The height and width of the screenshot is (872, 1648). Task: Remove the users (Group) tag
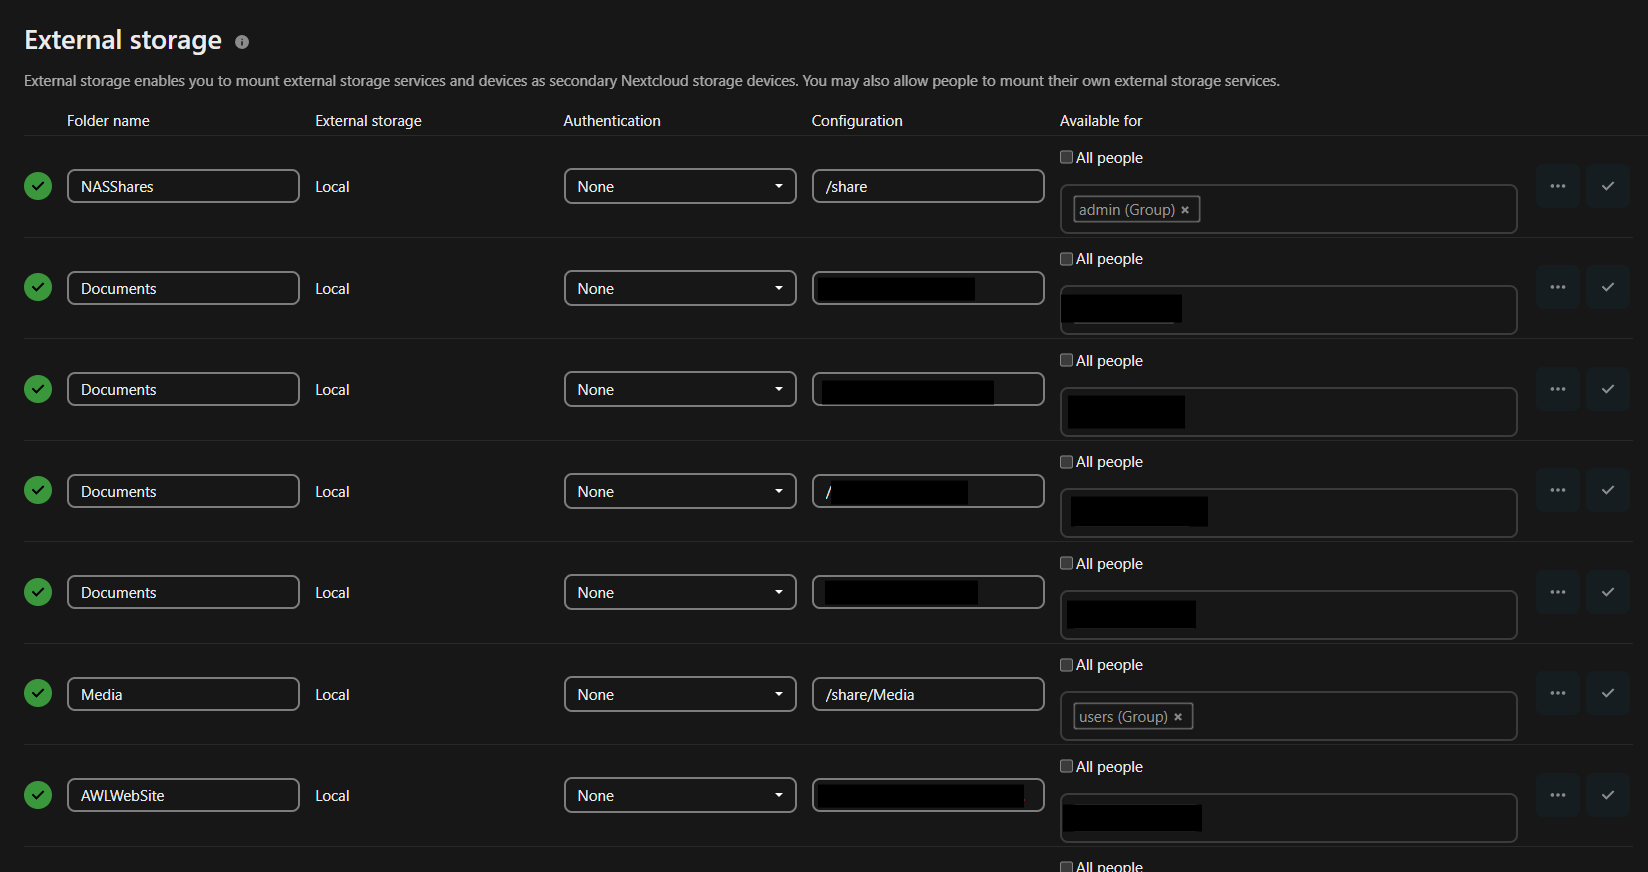(x=1178, y=717)
